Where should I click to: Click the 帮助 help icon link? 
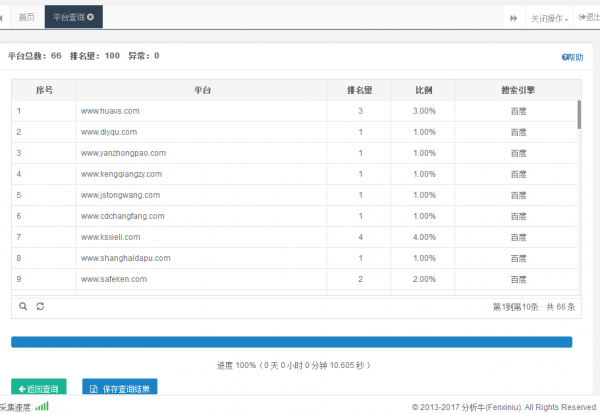click(572, 57)
